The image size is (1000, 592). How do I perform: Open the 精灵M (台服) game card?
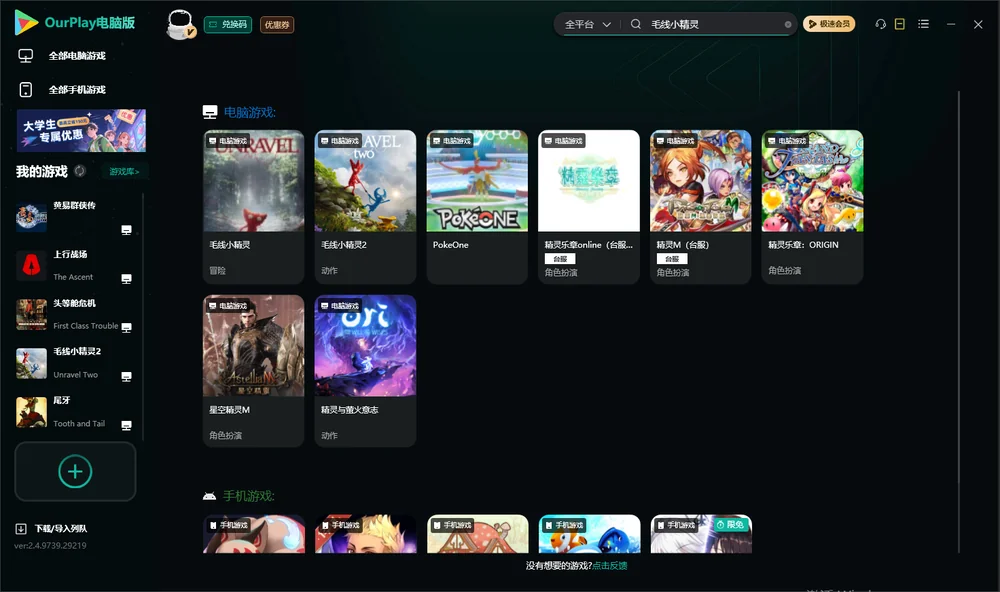point(700,207)
